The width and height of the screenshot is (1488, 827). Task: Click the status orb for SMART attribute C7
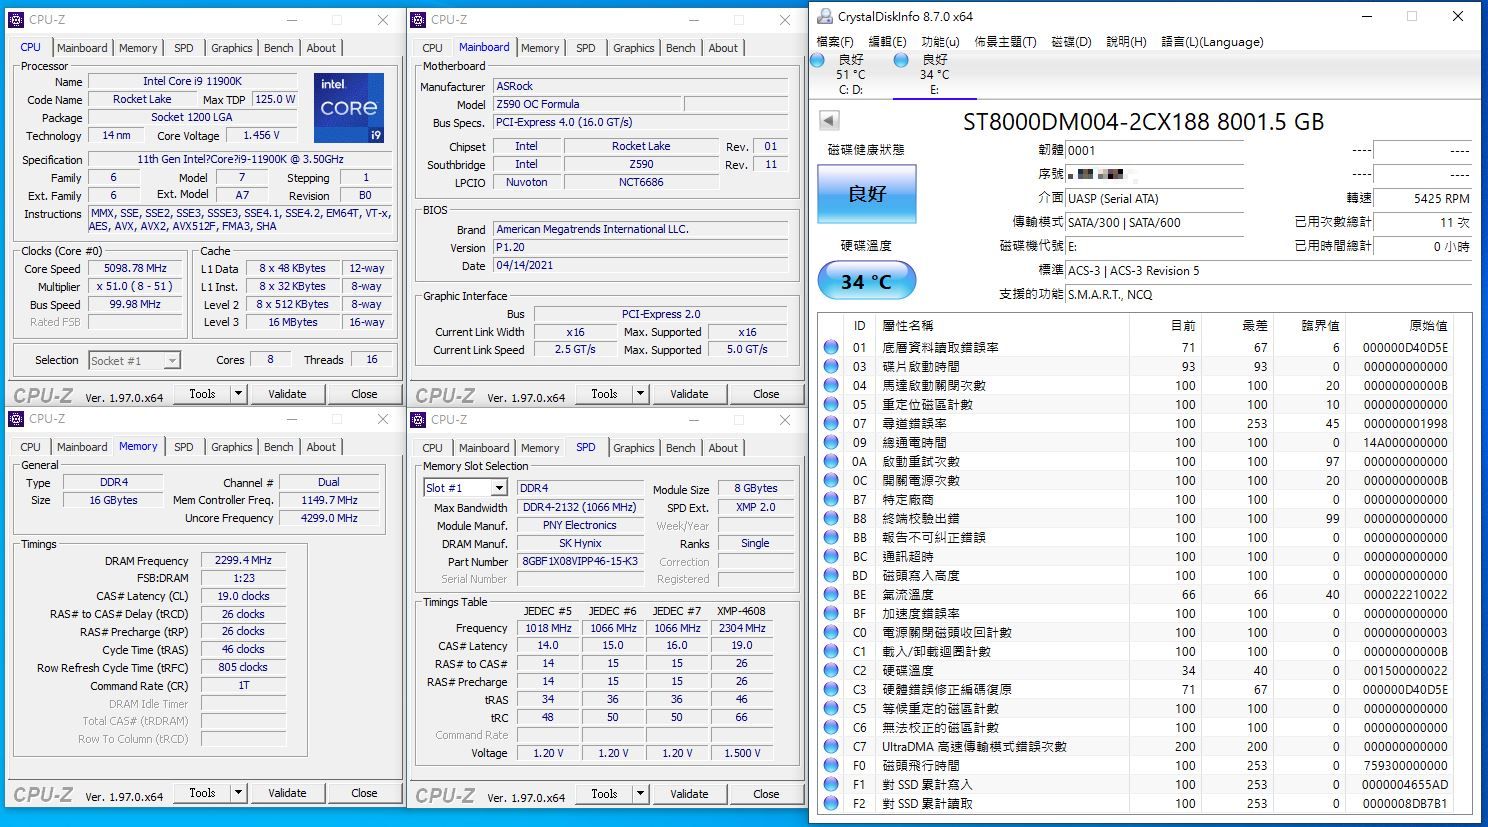(x=831, y=746)
